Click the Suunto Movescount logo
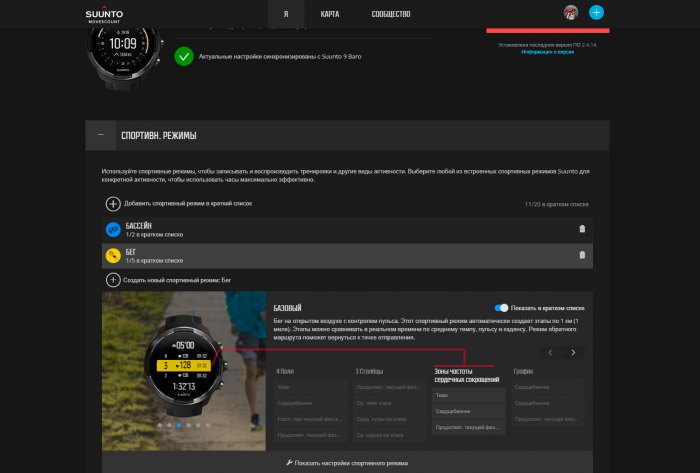This screenshot has height=473, width=700. pos(104,14)
